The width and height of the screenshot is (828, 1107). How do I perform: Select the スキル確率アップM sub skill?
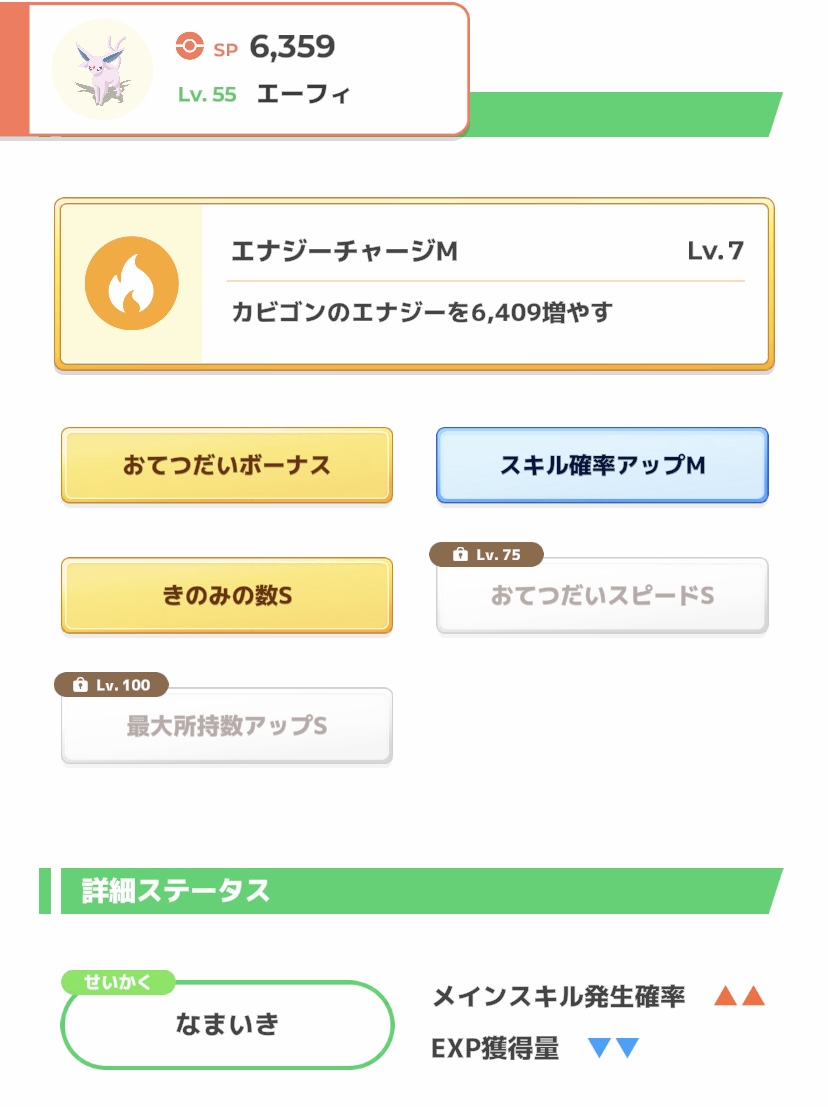tap(602, 465)
